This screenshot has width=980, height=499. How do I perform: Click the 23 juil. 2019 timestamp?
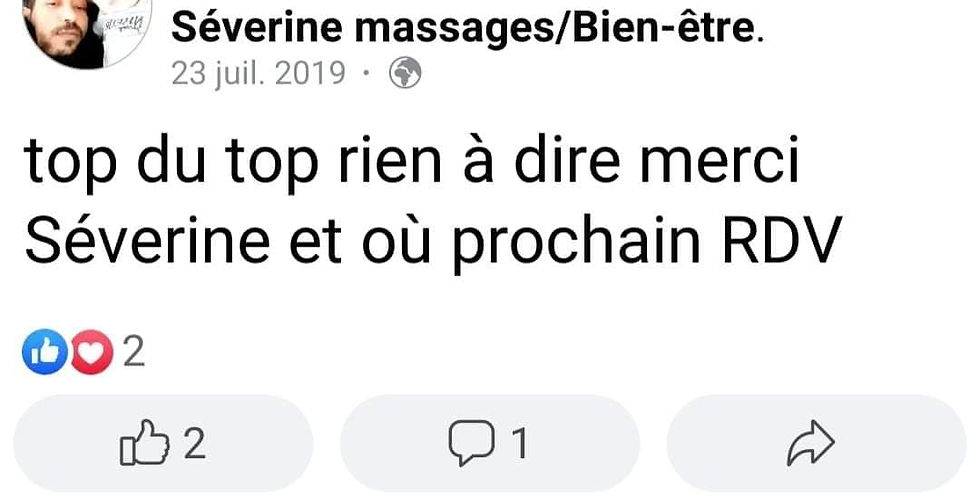(x=258, y=74)
